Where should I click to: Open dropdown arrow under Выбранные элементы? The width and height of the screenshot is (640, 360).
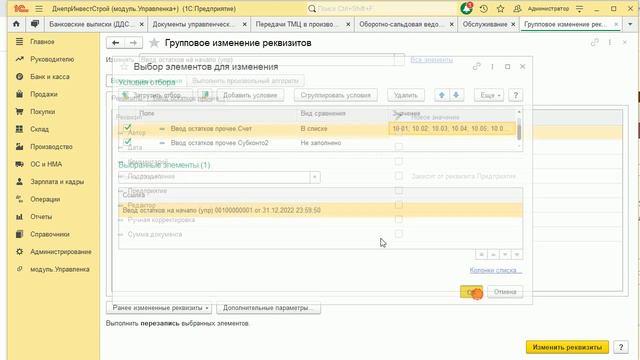tap(315, 177)
